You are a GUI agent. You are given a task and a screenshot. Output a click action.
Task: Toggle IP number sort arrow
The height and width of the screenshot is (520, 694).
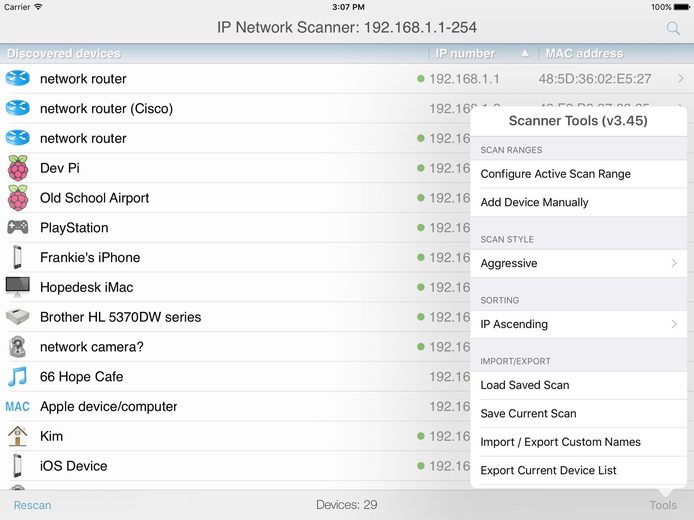[x=524, y=53]
